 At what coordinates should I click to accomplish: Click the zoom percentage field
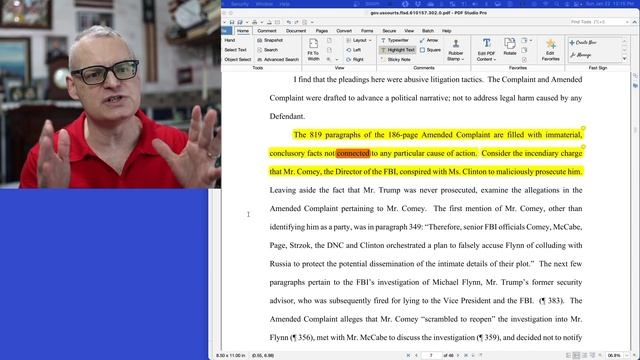(614, 356)
